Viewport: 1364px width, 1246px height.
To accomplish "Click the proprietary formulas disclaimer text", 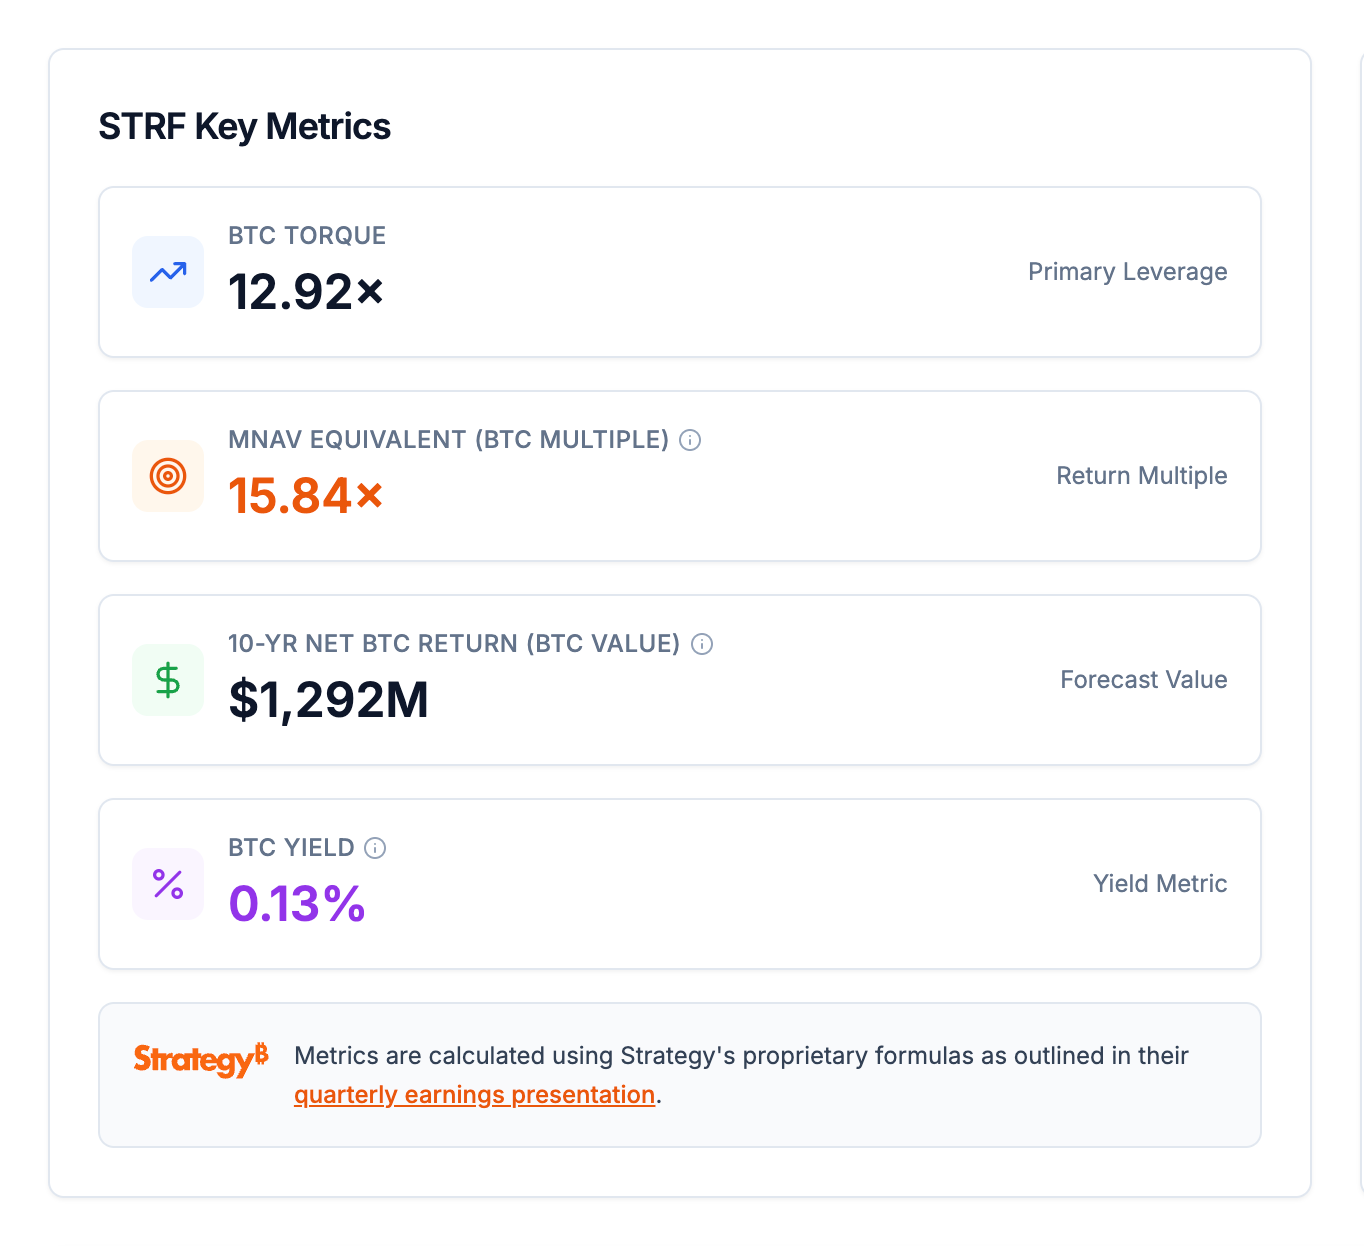I will (x=740, y=1056).
